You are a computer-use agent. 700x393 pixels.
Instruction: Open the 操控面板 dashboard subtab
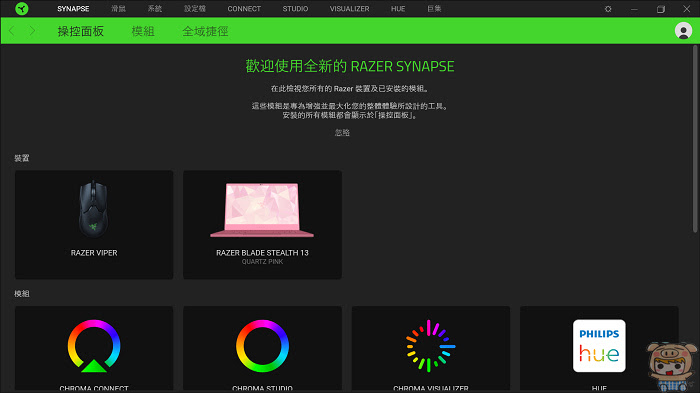click(x=81, y=31)
